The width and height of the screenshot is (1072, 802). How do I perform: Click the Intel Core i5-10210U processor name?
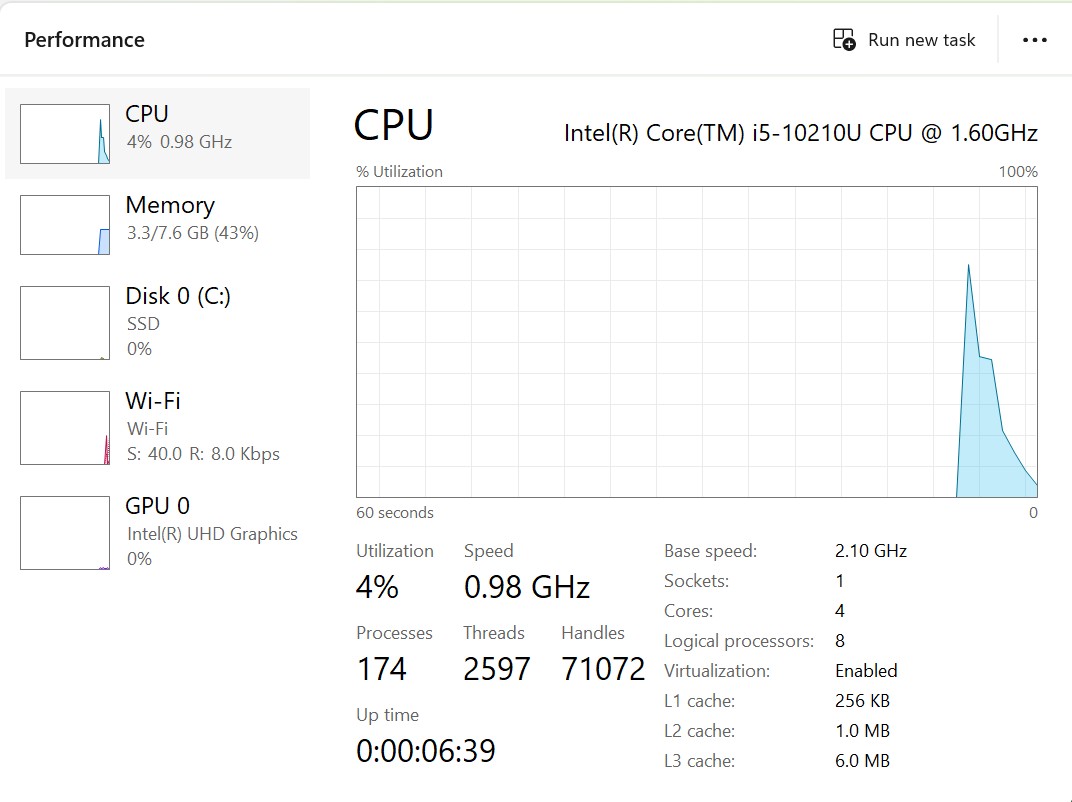800,133
